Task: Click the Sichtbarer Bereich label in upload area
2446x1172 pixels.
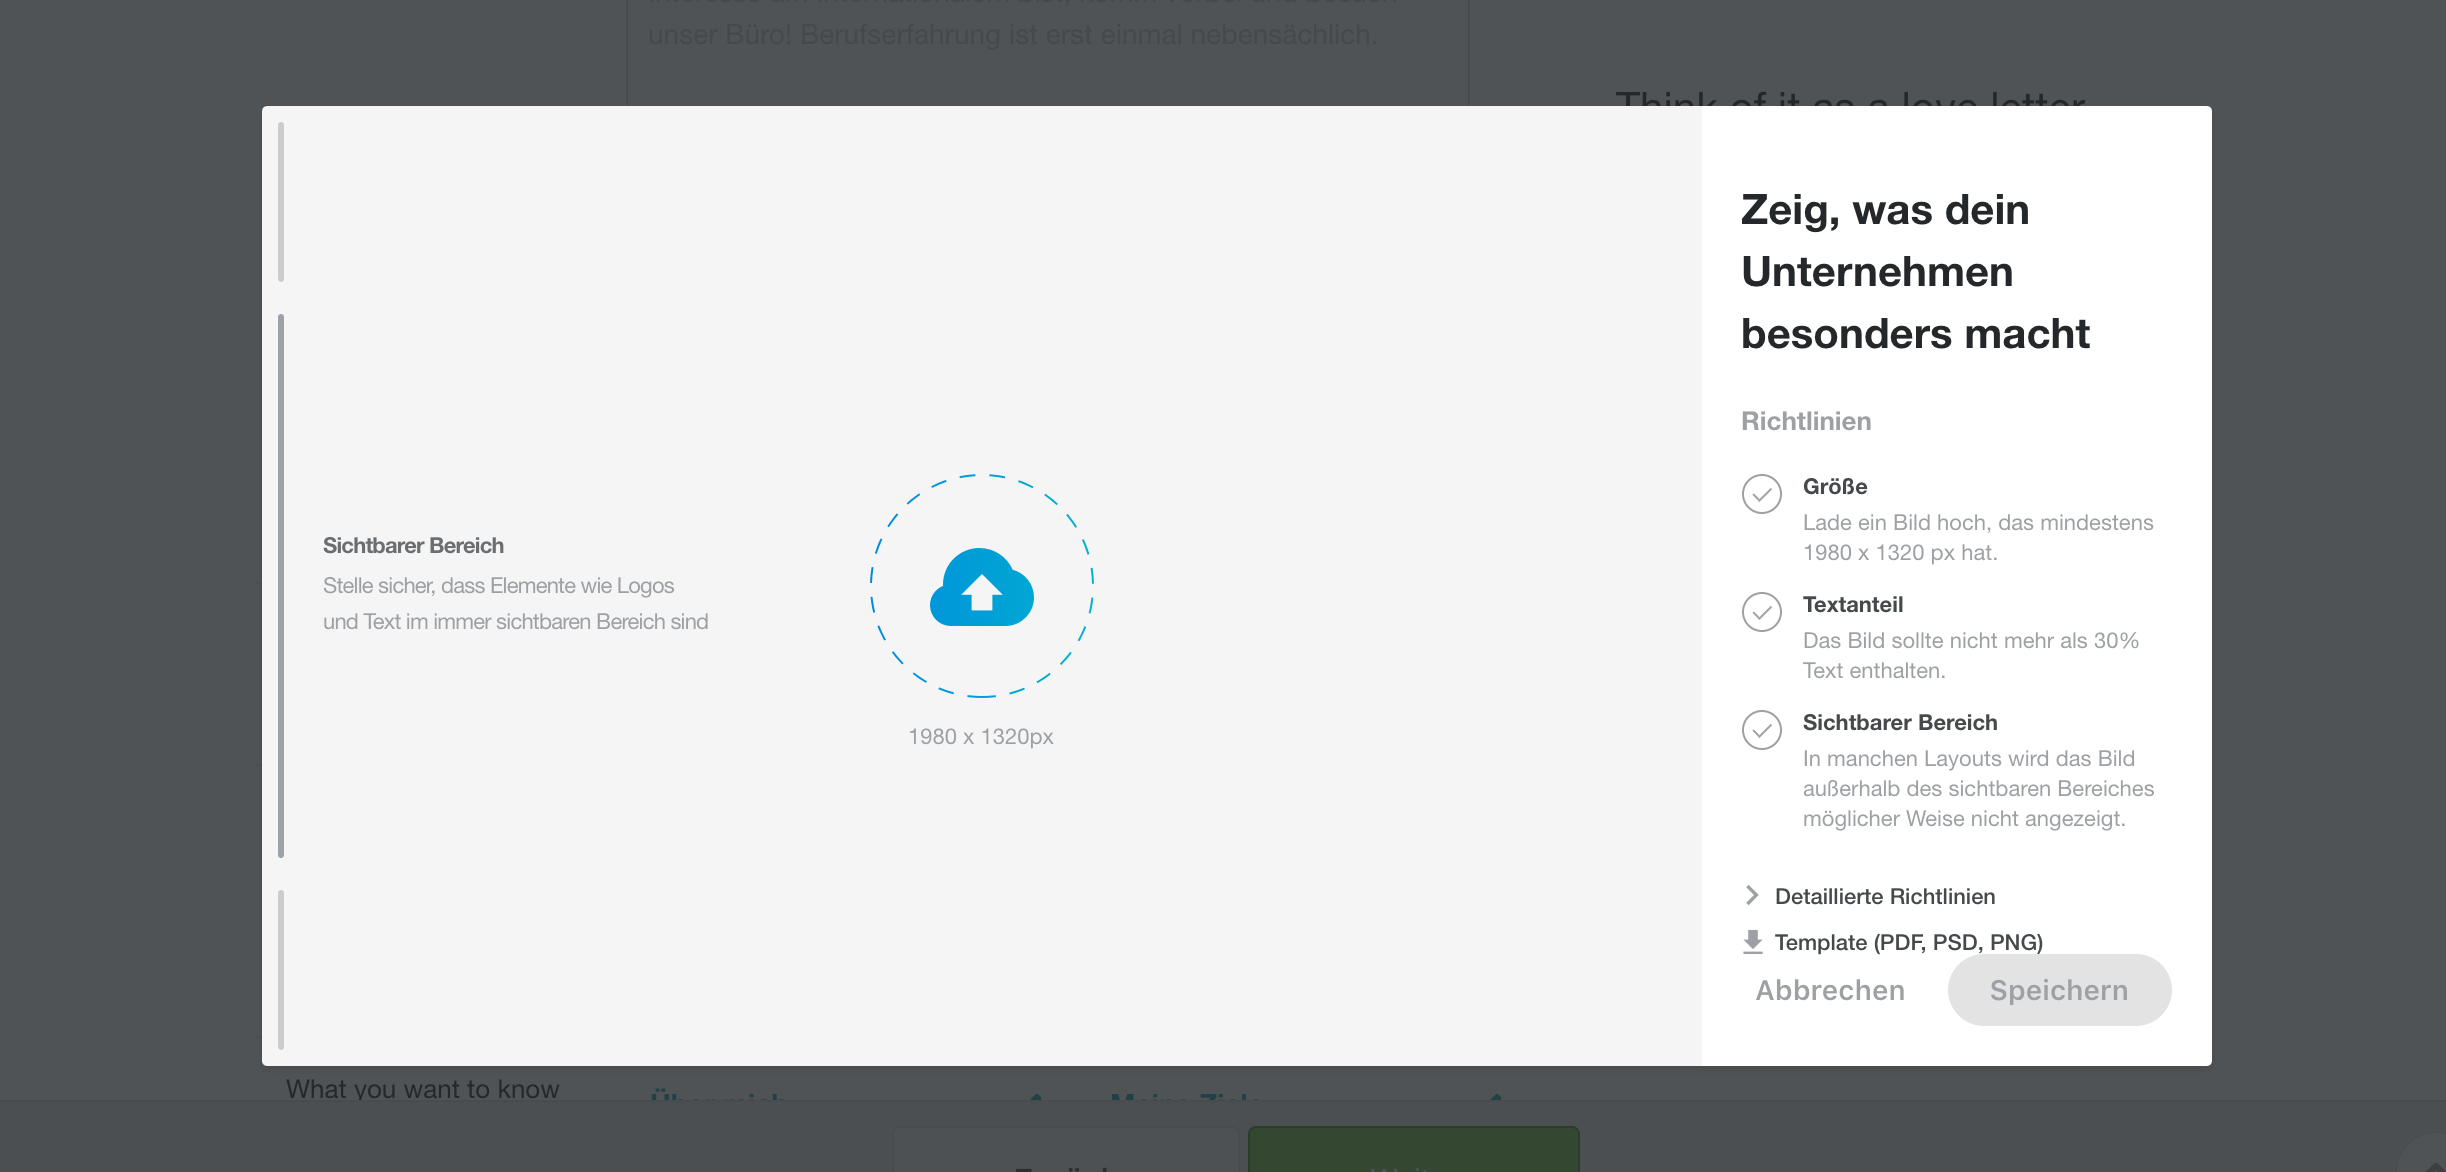Action: click(x=413, y=546)
